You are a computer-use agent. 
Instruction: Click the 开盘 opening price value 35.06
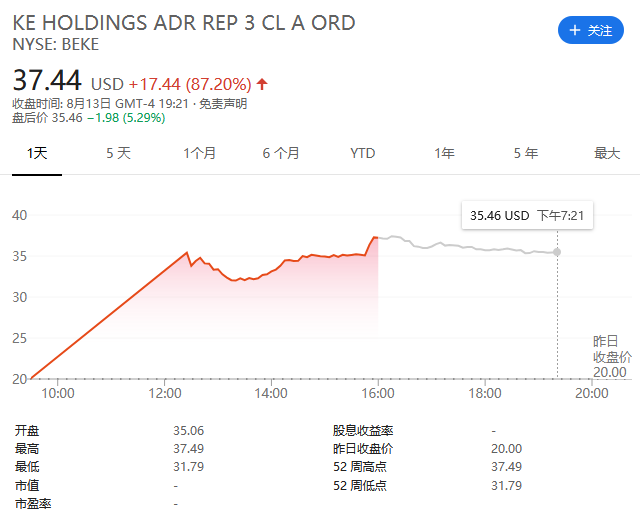pyautogui.click(x=188, y=431)
